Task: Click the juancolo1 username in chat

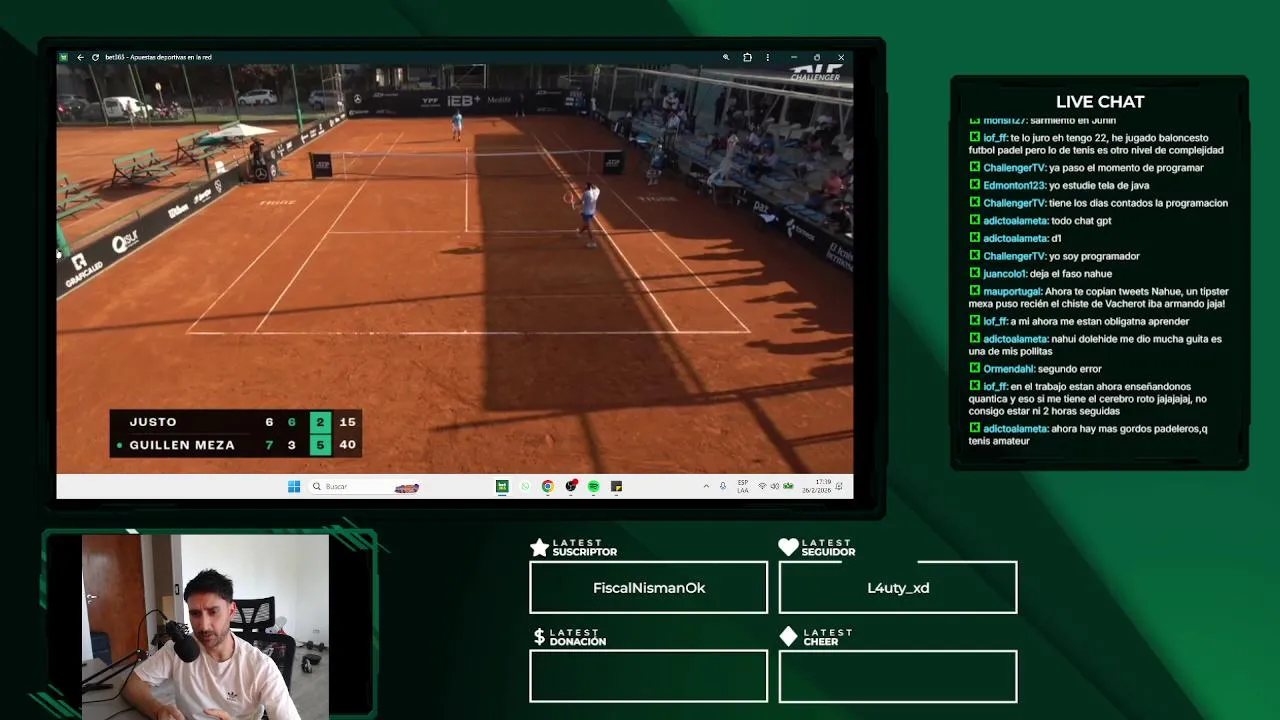Action: (1005, 273)
